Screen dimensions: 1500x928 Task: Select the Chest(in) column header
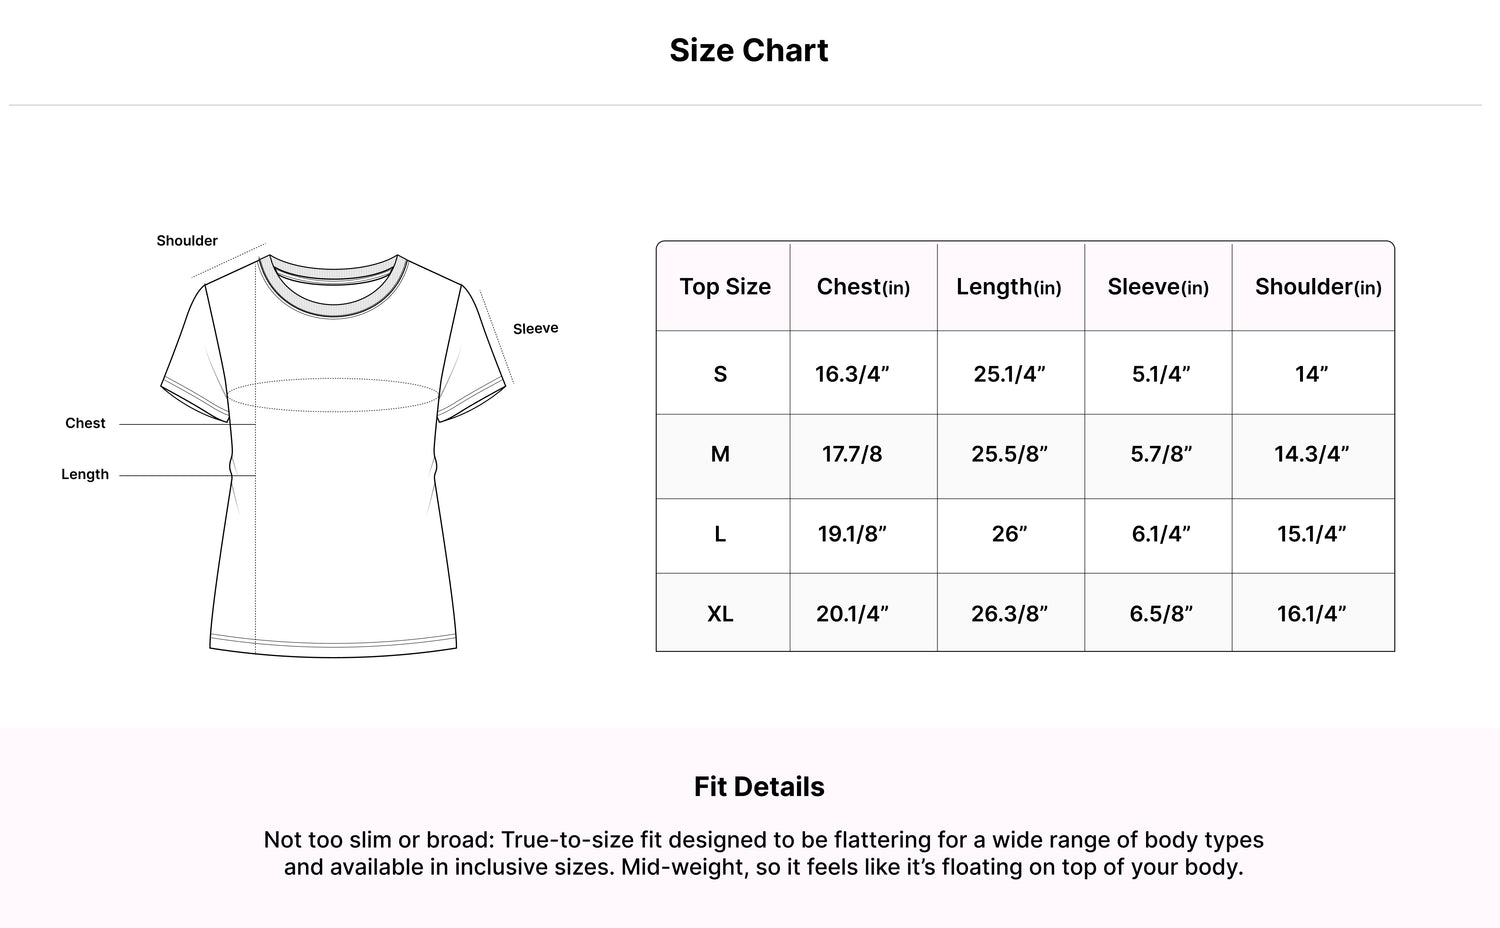(x=863, y=287)
